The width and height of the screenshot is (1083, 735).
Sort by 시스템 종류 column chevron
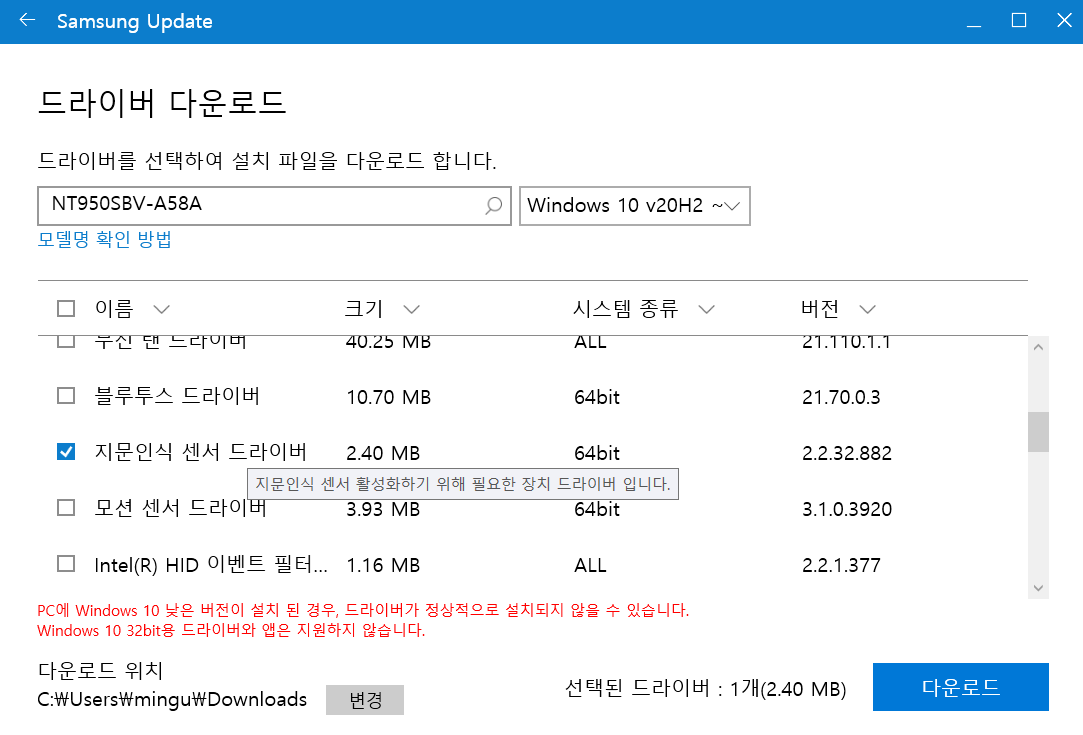click(706, 309)
